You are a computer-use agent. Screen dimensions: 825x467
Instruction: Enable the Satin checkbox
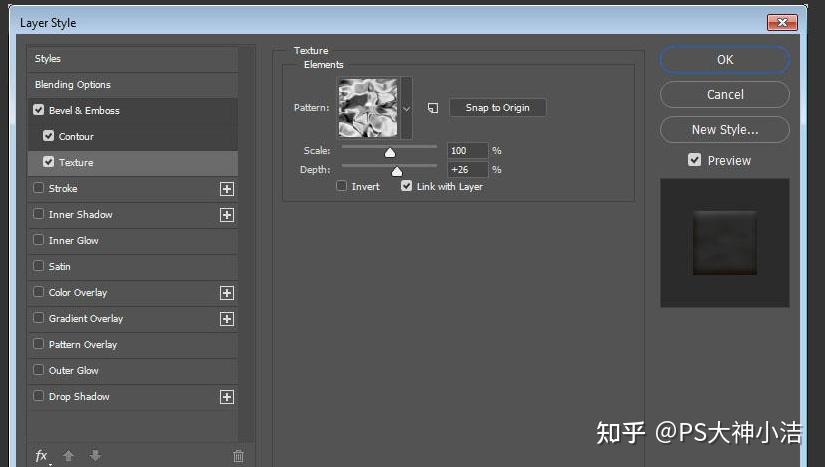point(38,266)
